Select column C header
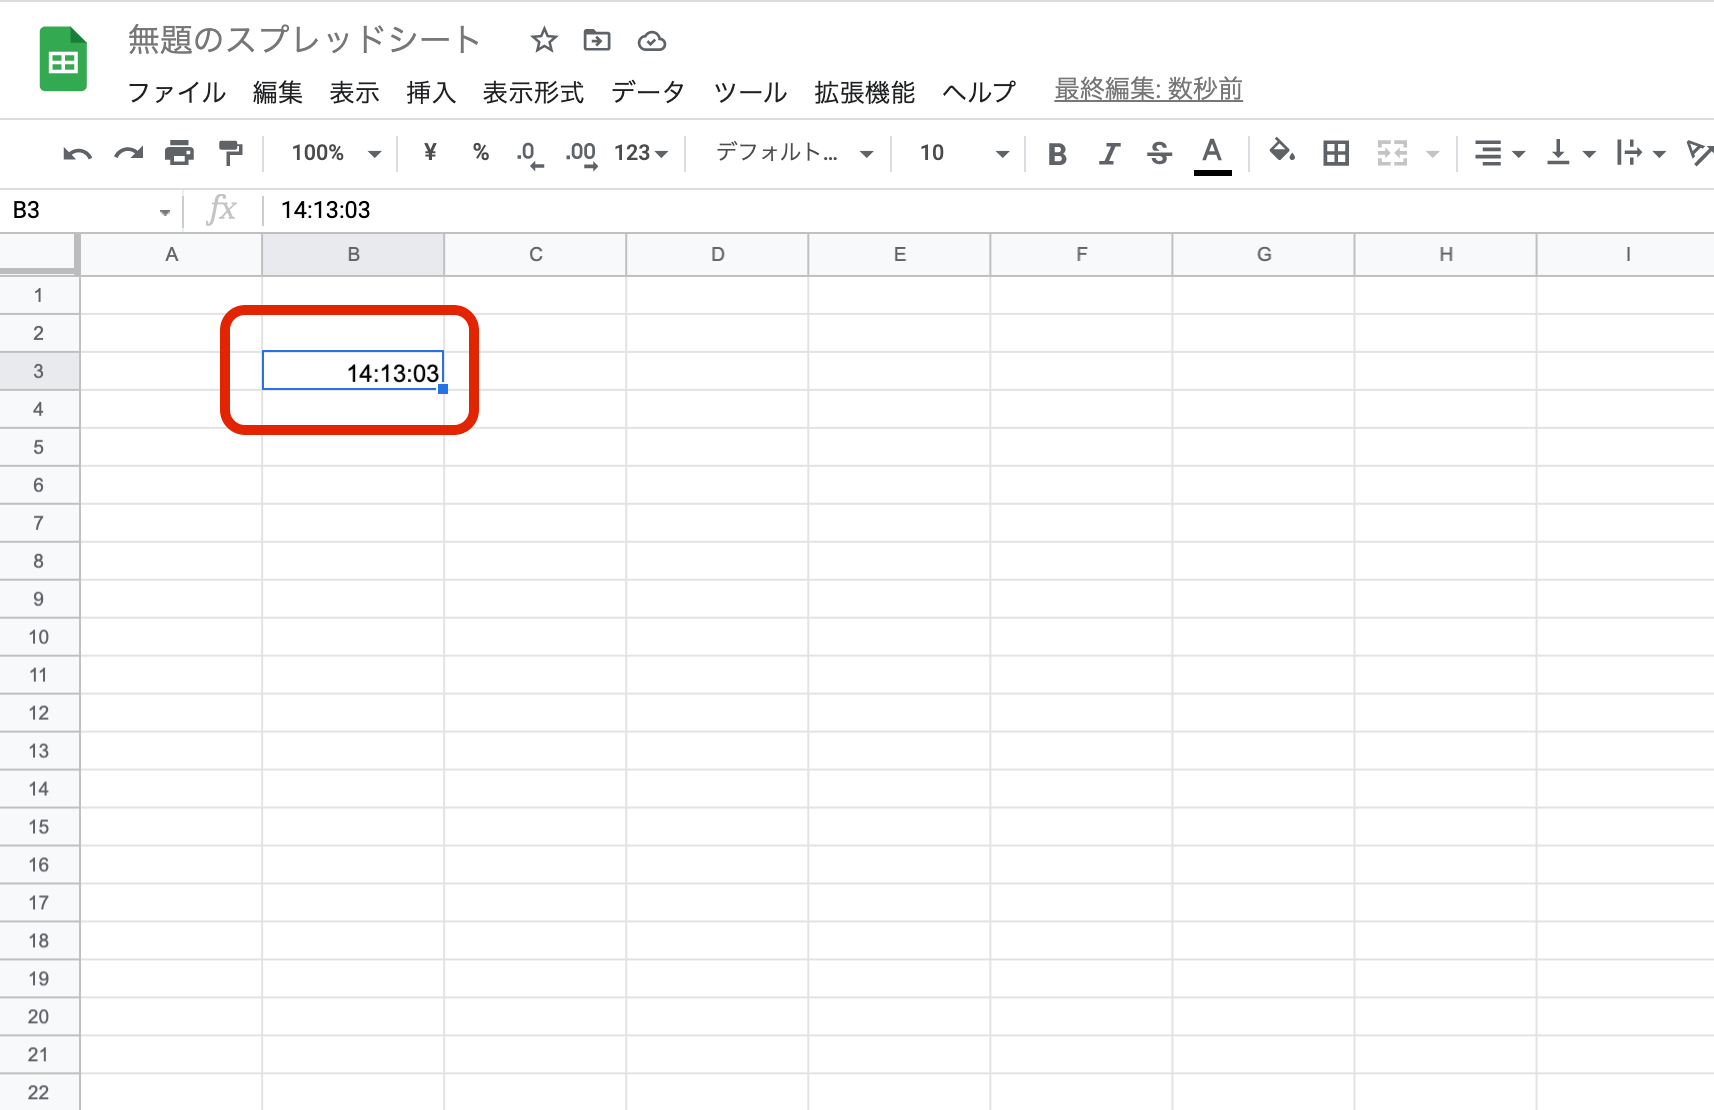Screen dimensions: 1714x1110 click(x=535, y=254)
